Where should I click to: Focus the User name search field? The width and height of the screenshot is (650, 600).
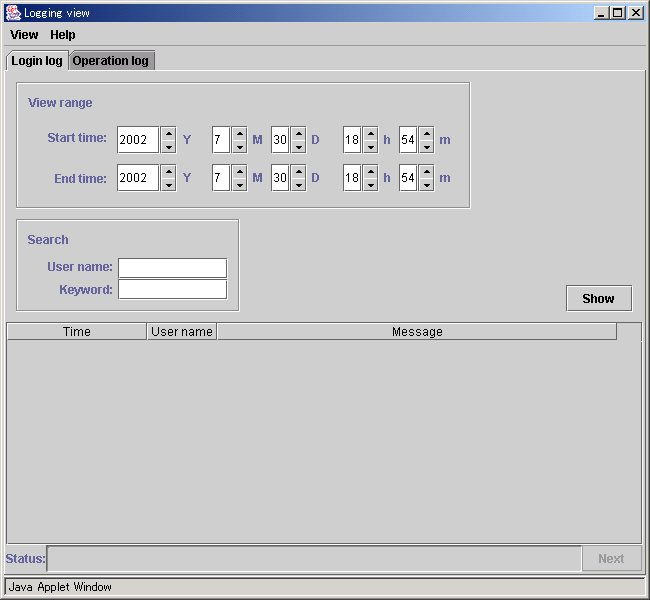point(172,268)
